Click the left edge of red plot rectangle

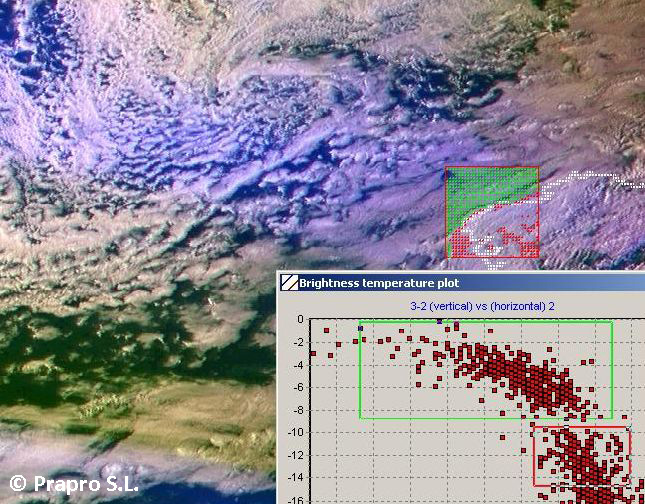pyautogui.click(x=533, y=456)
